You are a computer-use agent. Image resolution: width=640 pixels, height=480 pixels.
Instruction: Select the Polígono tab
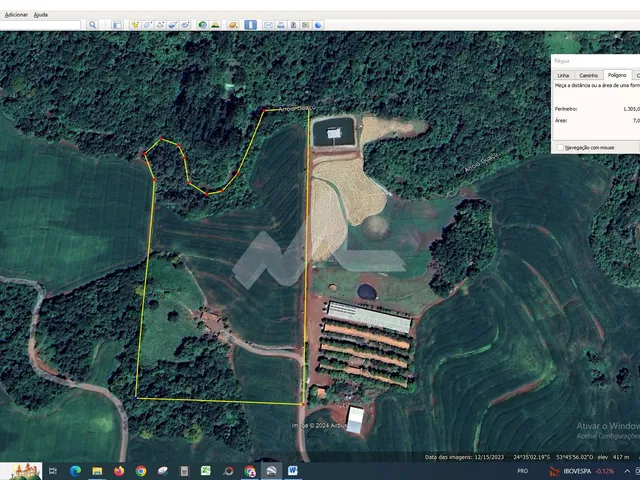coord(617,75)
